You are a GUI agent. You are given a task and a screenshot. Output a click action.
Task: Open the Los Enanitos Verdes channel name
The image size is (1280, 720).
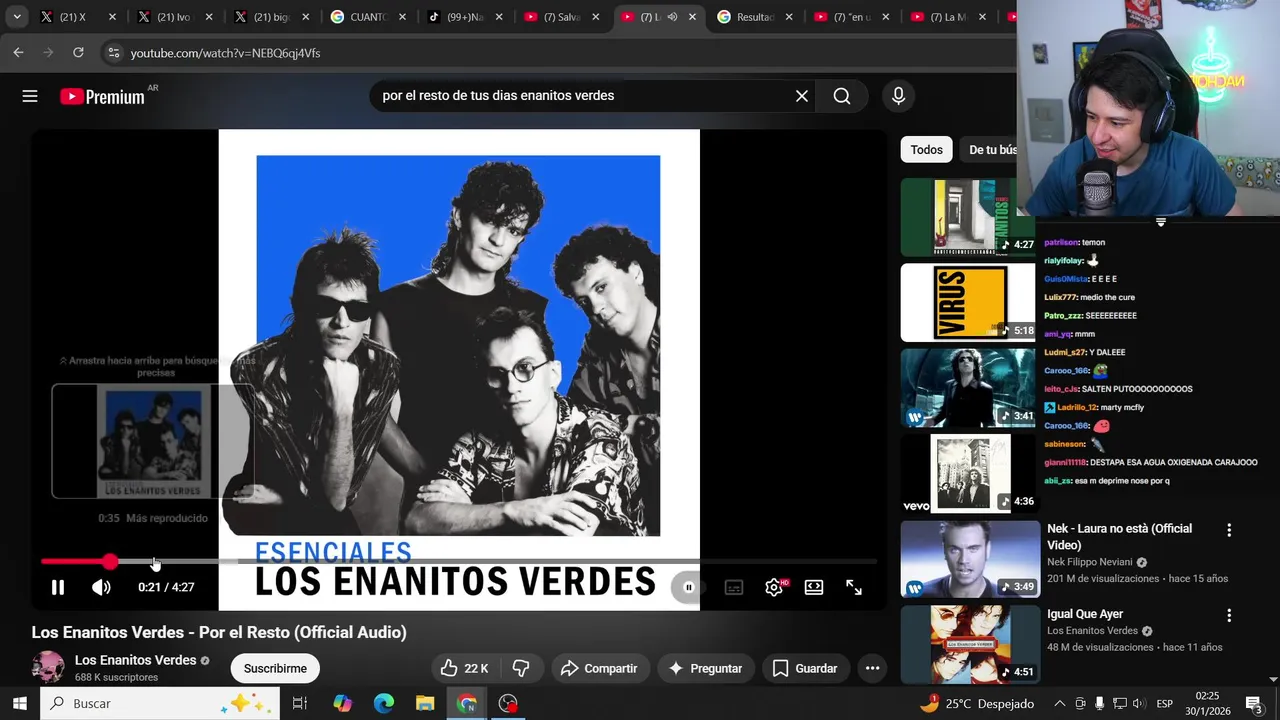tap(135, 660)
